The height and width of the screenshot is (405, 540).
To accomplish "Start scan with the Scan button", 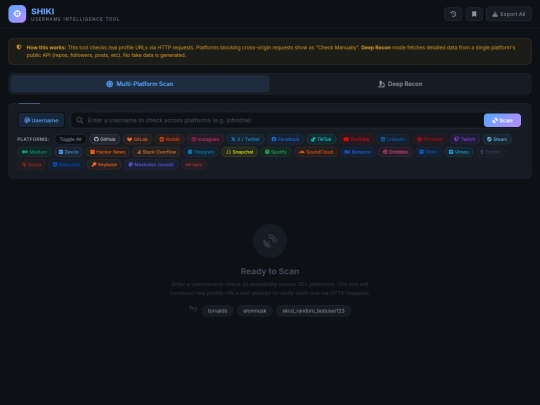I will point(502,120).
